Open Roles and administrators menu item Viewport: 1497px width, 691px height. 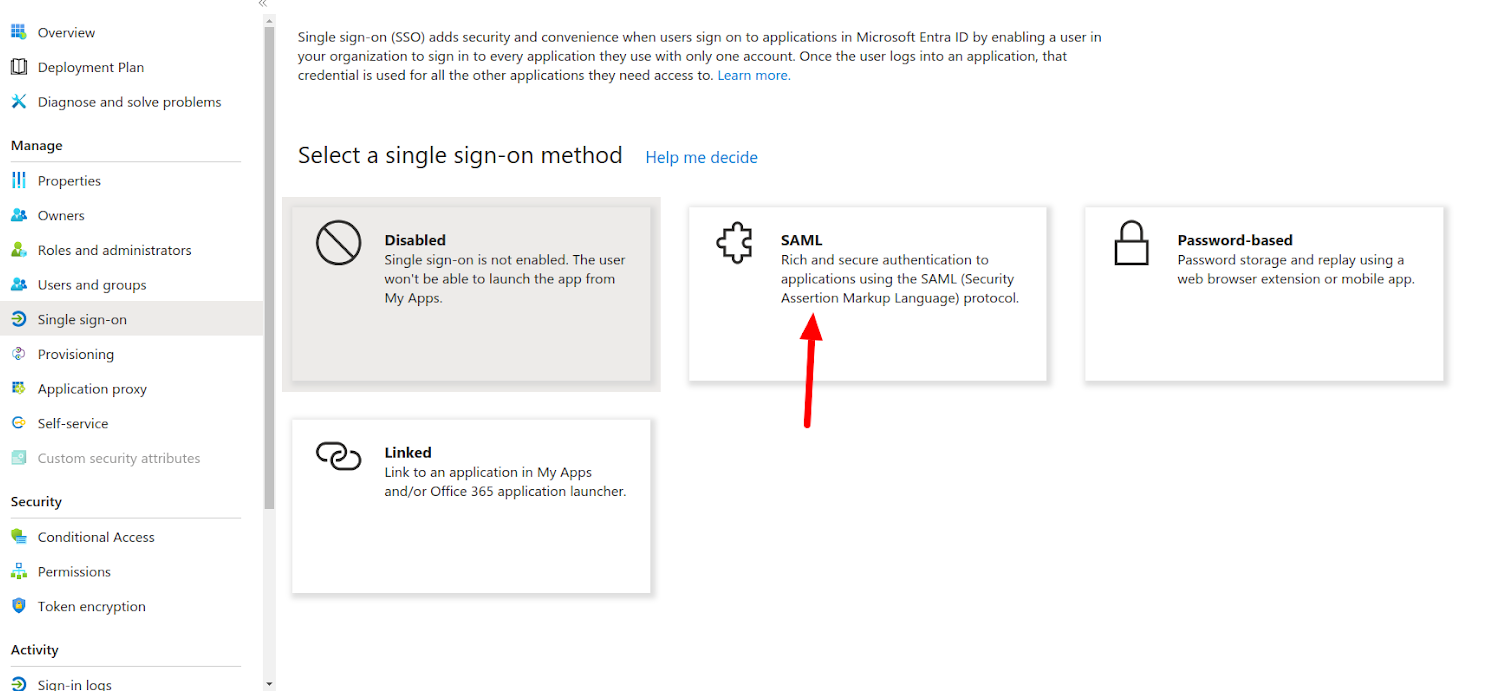pos(114,250)
